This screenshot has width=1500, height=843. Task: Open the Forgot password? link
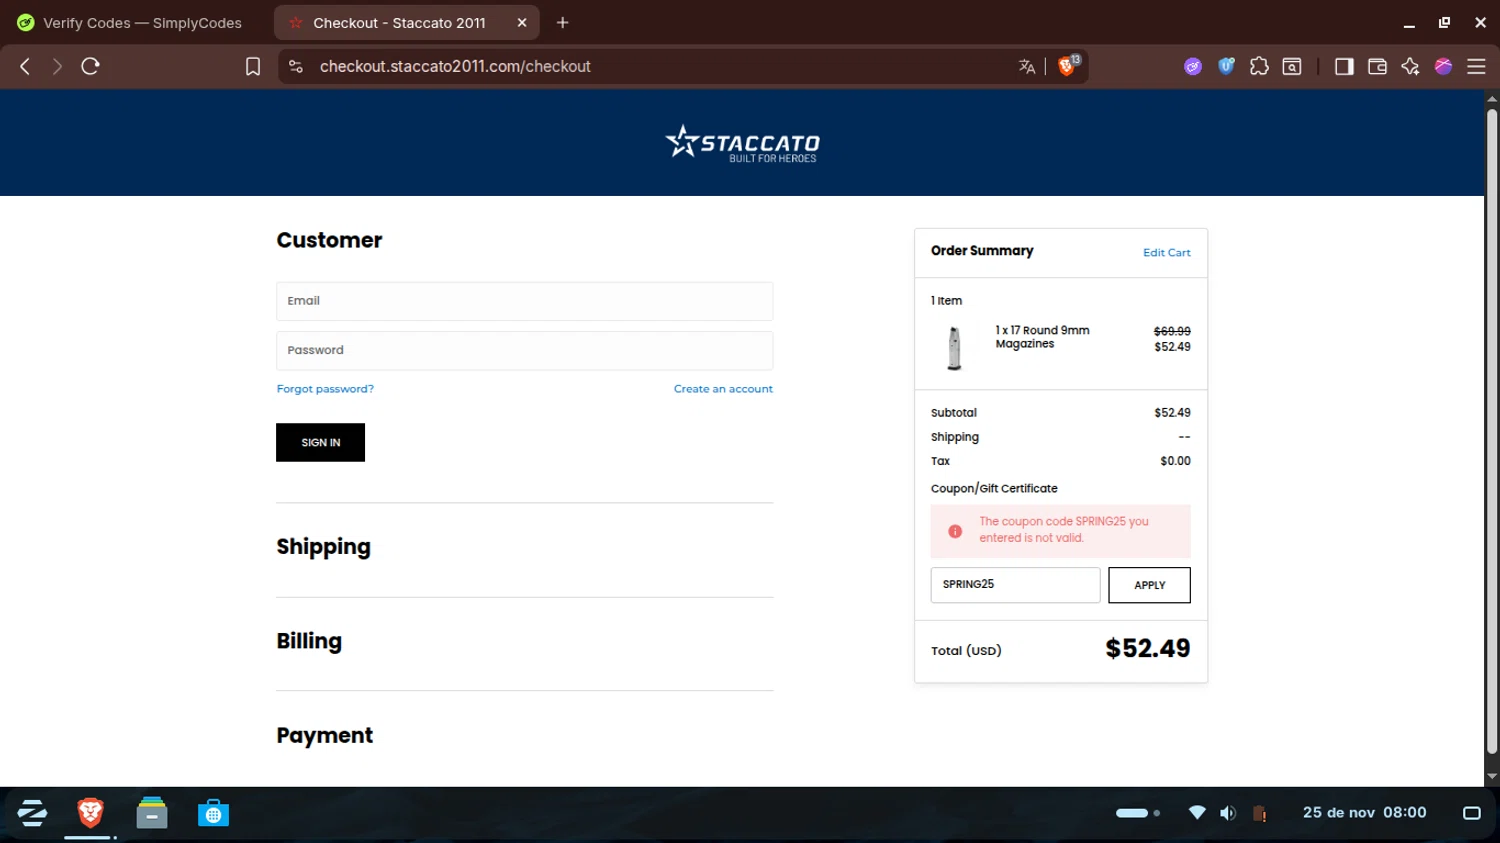click(x=325, y=389)
